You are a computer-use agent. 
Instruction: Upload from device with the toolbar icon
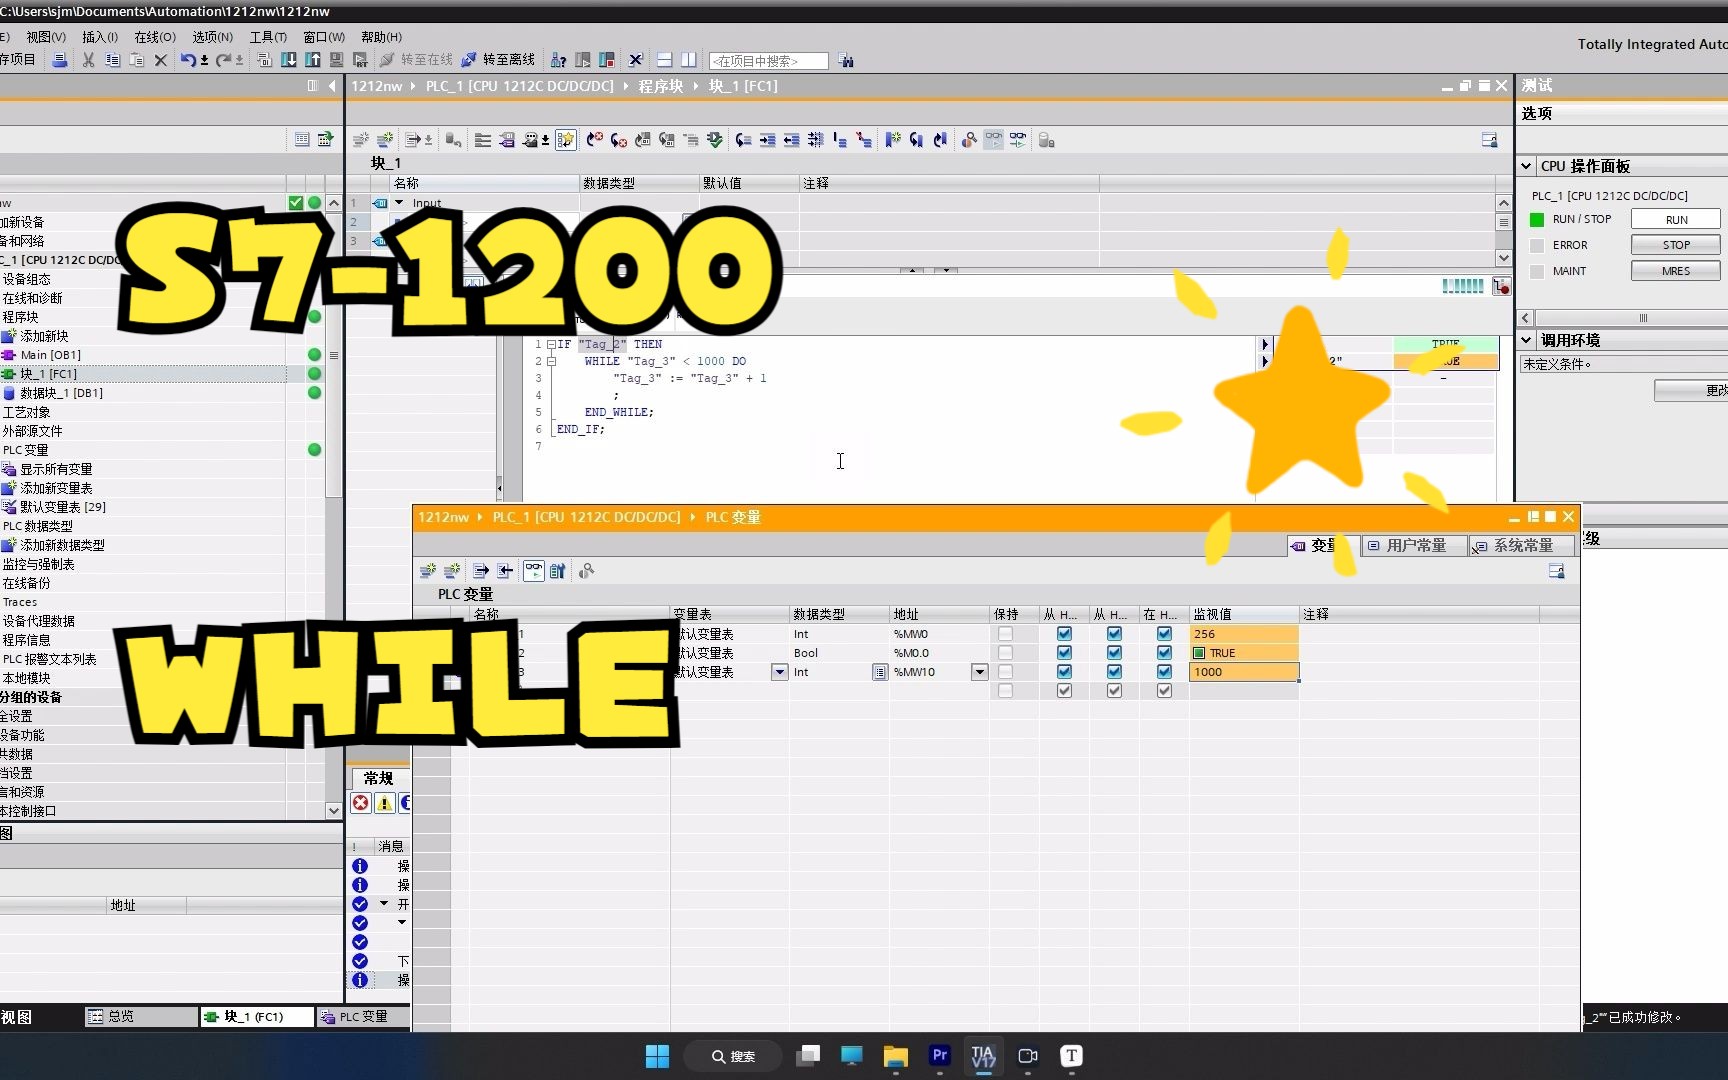[x=313, y=60]
